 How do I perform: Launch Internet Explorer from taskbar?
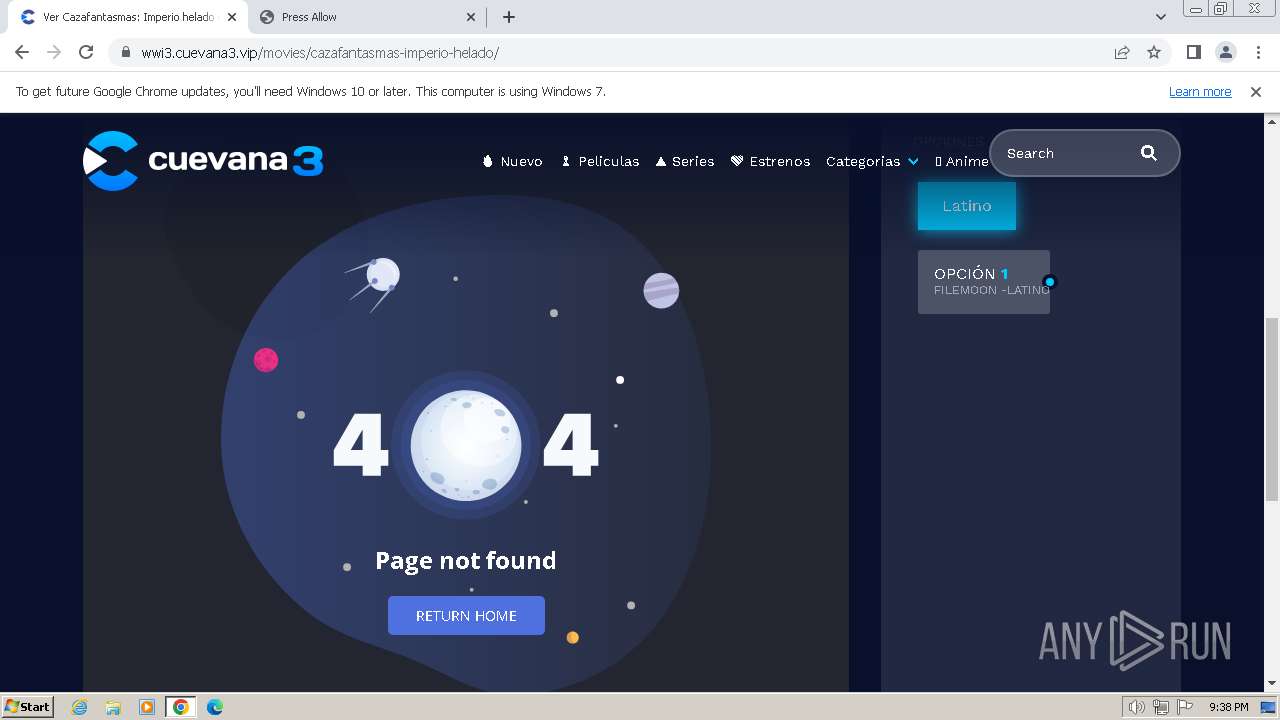point(79,707)
